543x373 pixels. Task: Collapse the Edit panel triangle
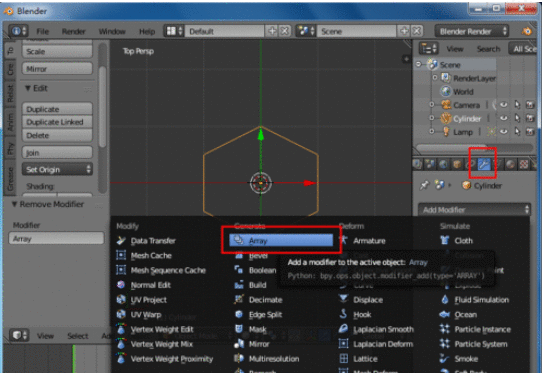[x=28, y=88]
